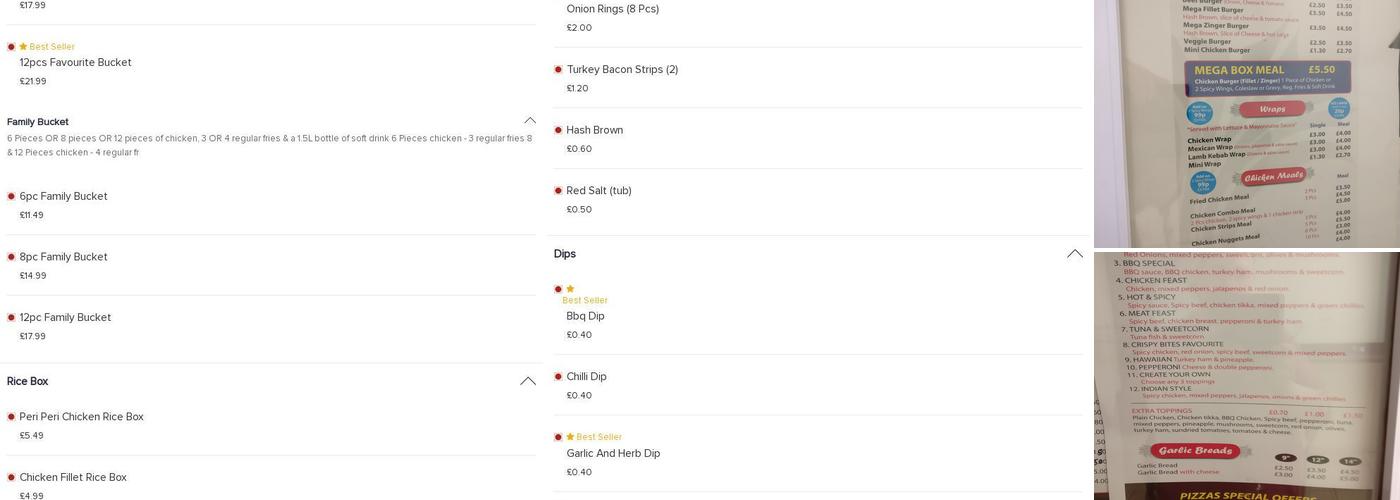The width and height of the screenshot is (1400, 500).
Task: Collapse the Dips section
Action: (x=1074, y=254)
